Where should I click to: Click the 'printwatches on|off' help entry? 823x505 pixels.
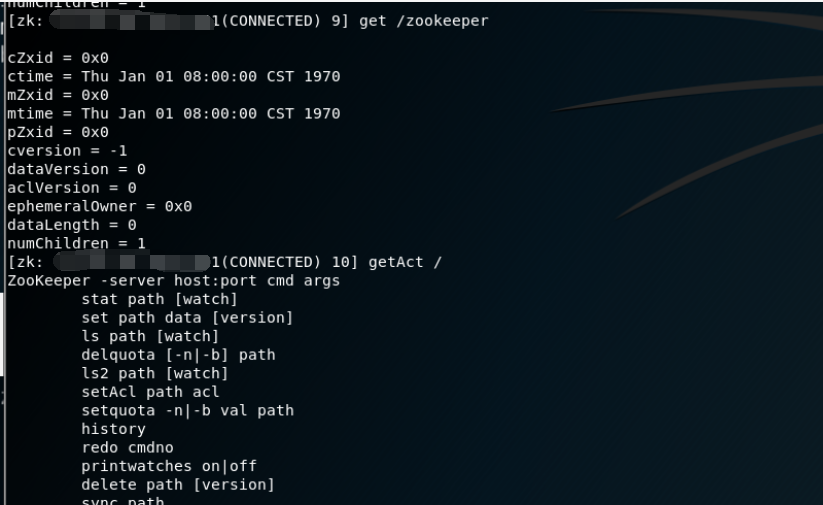(169, 466)
